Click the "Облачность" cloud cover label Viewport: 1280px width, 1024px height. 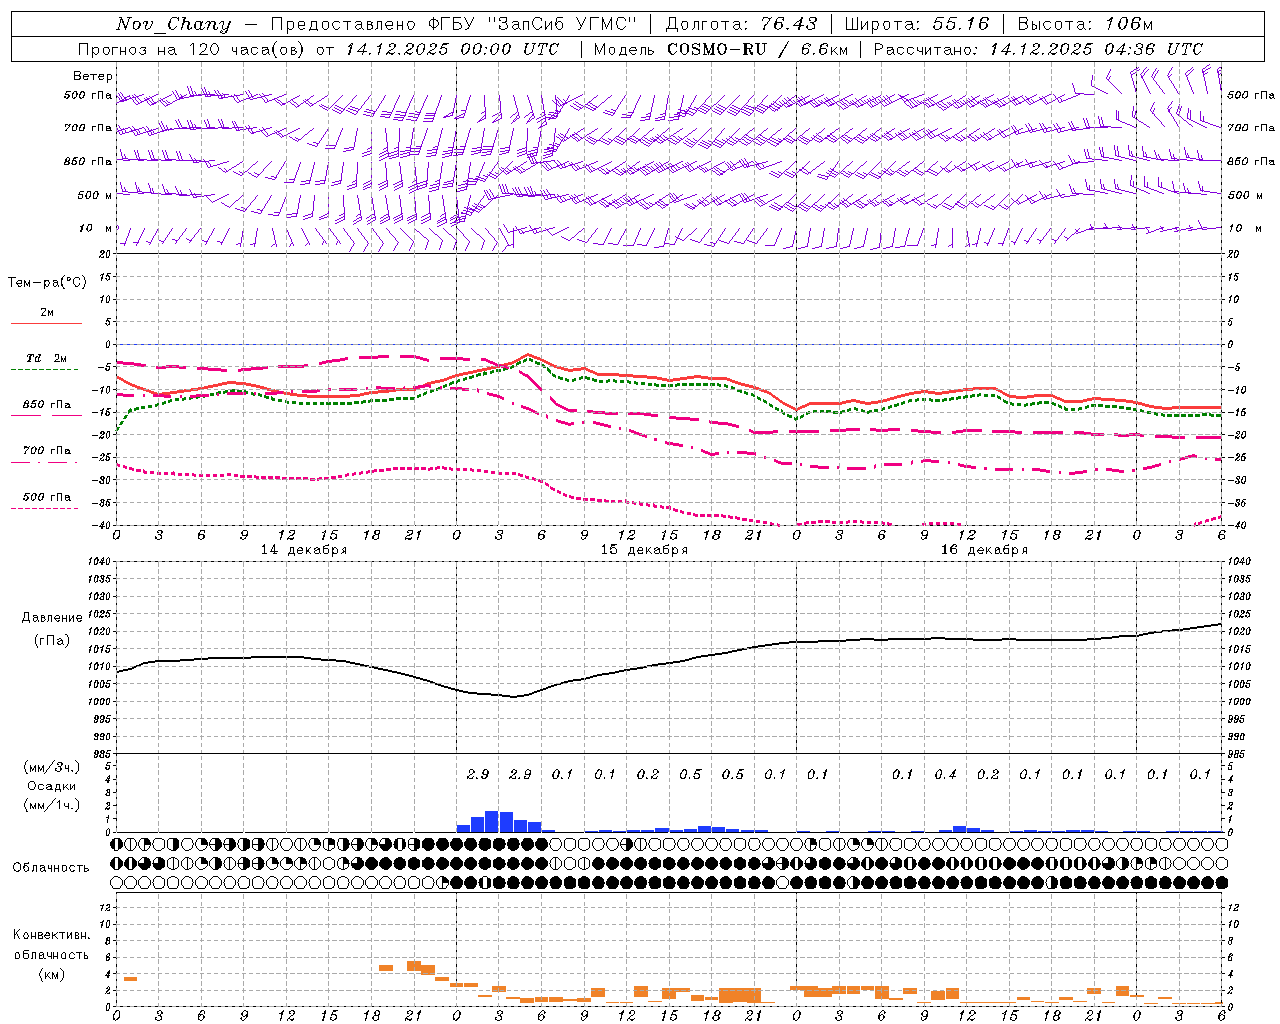coord(51,867)
